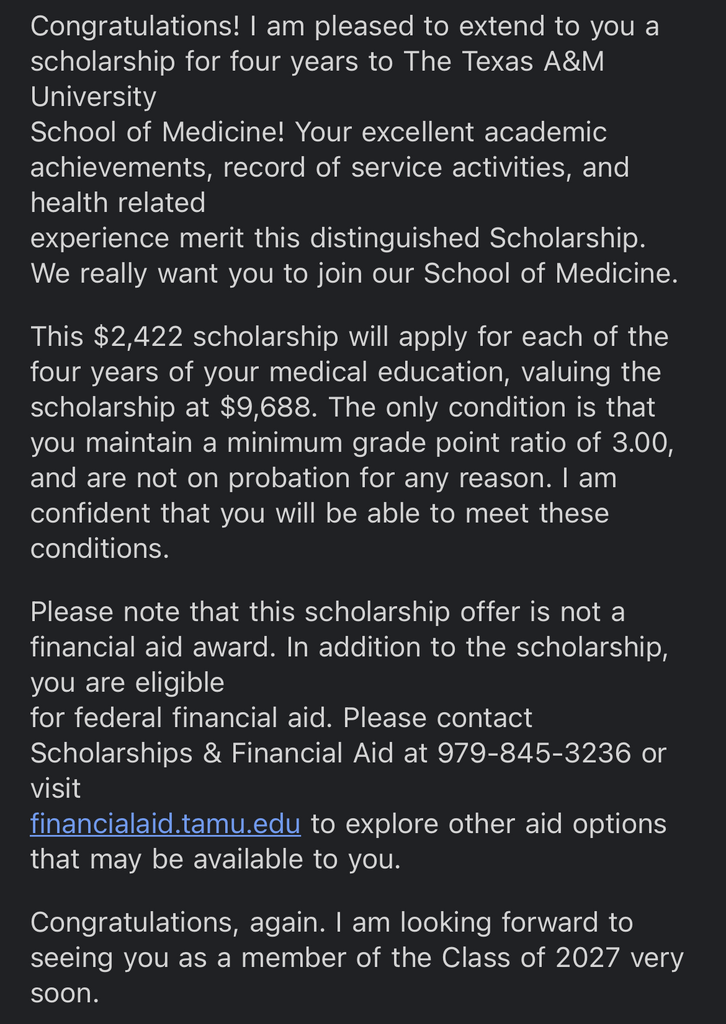
Task: Tap the phone number 979-845-3236
Action: 534,753
